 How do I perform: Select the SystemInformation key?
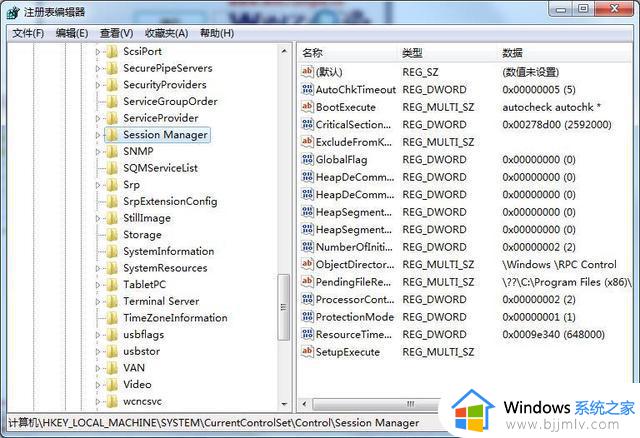pyautogui.click(x=169, y=251)
